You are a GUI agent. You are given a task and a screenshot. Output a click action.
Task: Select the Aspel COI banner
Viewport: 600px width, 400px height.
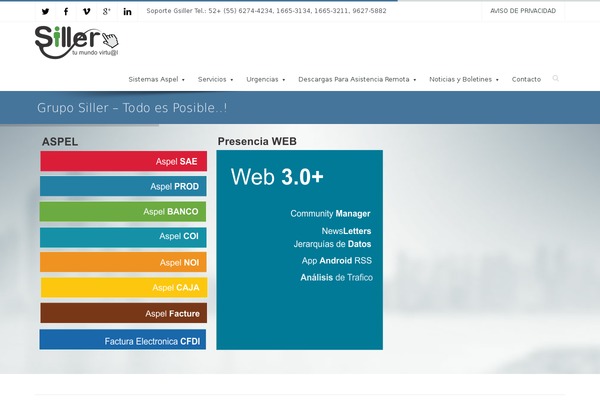coord(123,237)
